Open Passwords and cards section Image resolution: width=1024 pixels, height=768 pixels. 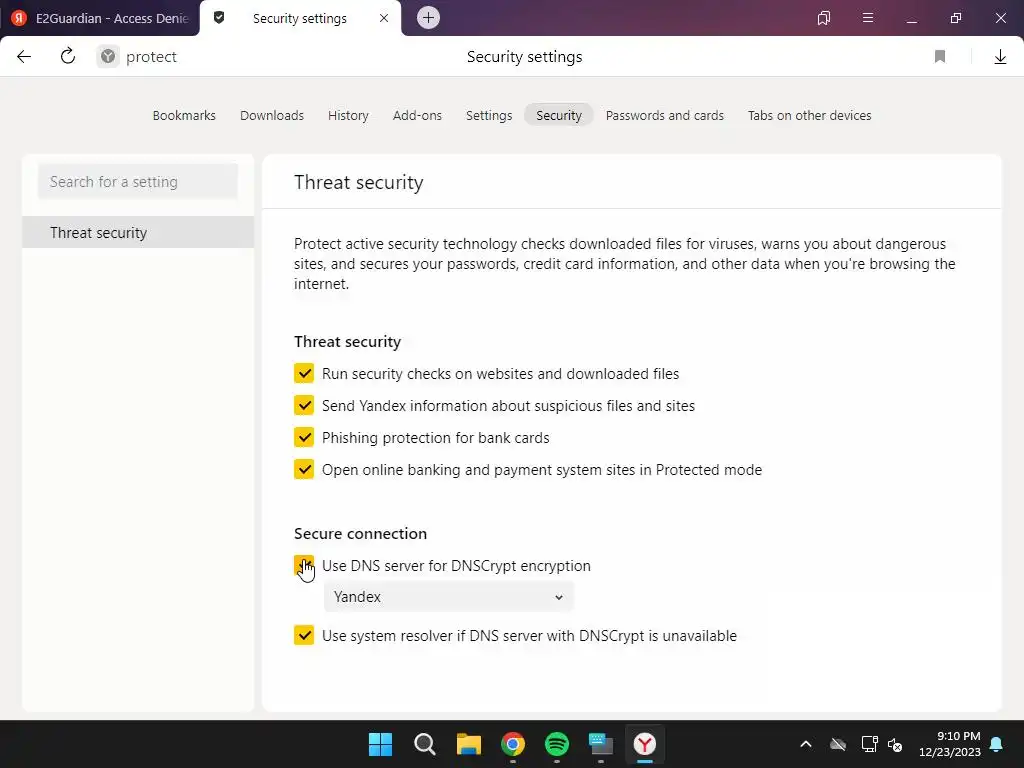(665, 116)
